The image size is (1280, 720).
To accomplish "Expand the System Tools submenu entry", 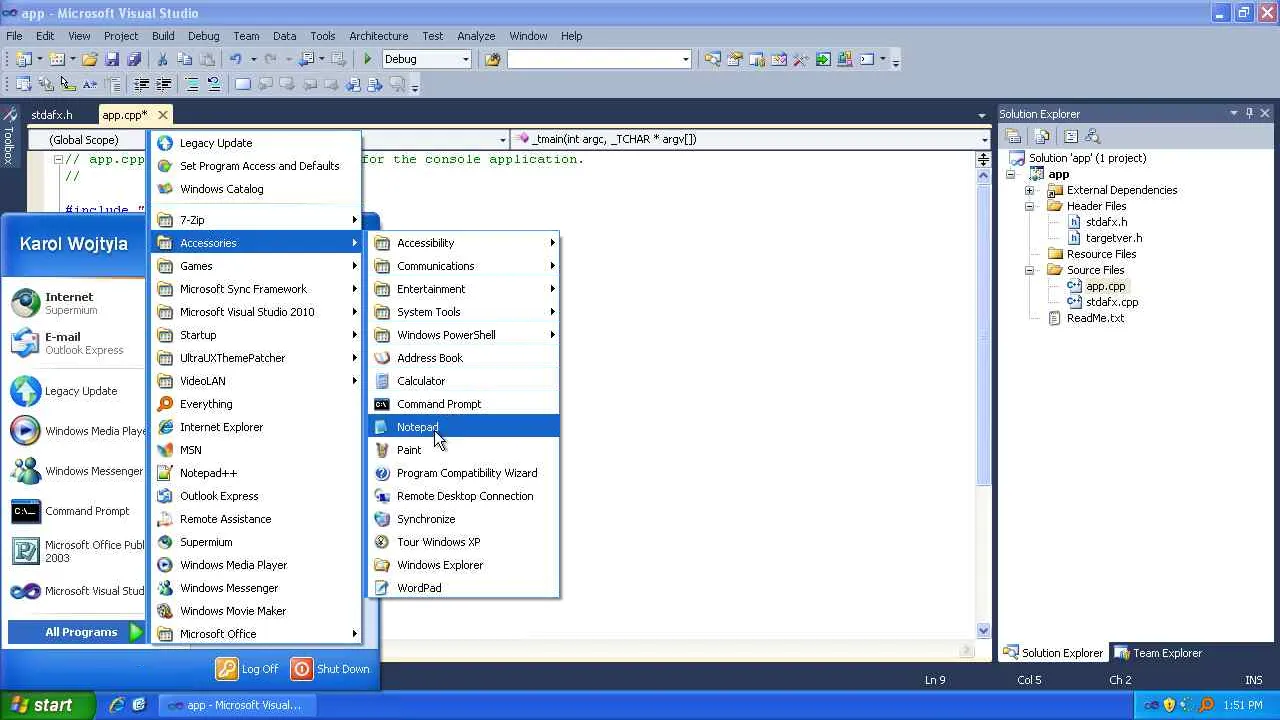I will tap(464, 312).
